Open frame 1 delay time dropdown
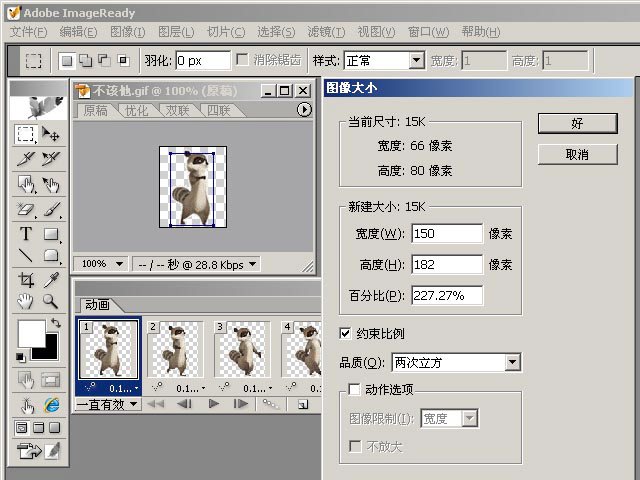 (x=136, y=388)
